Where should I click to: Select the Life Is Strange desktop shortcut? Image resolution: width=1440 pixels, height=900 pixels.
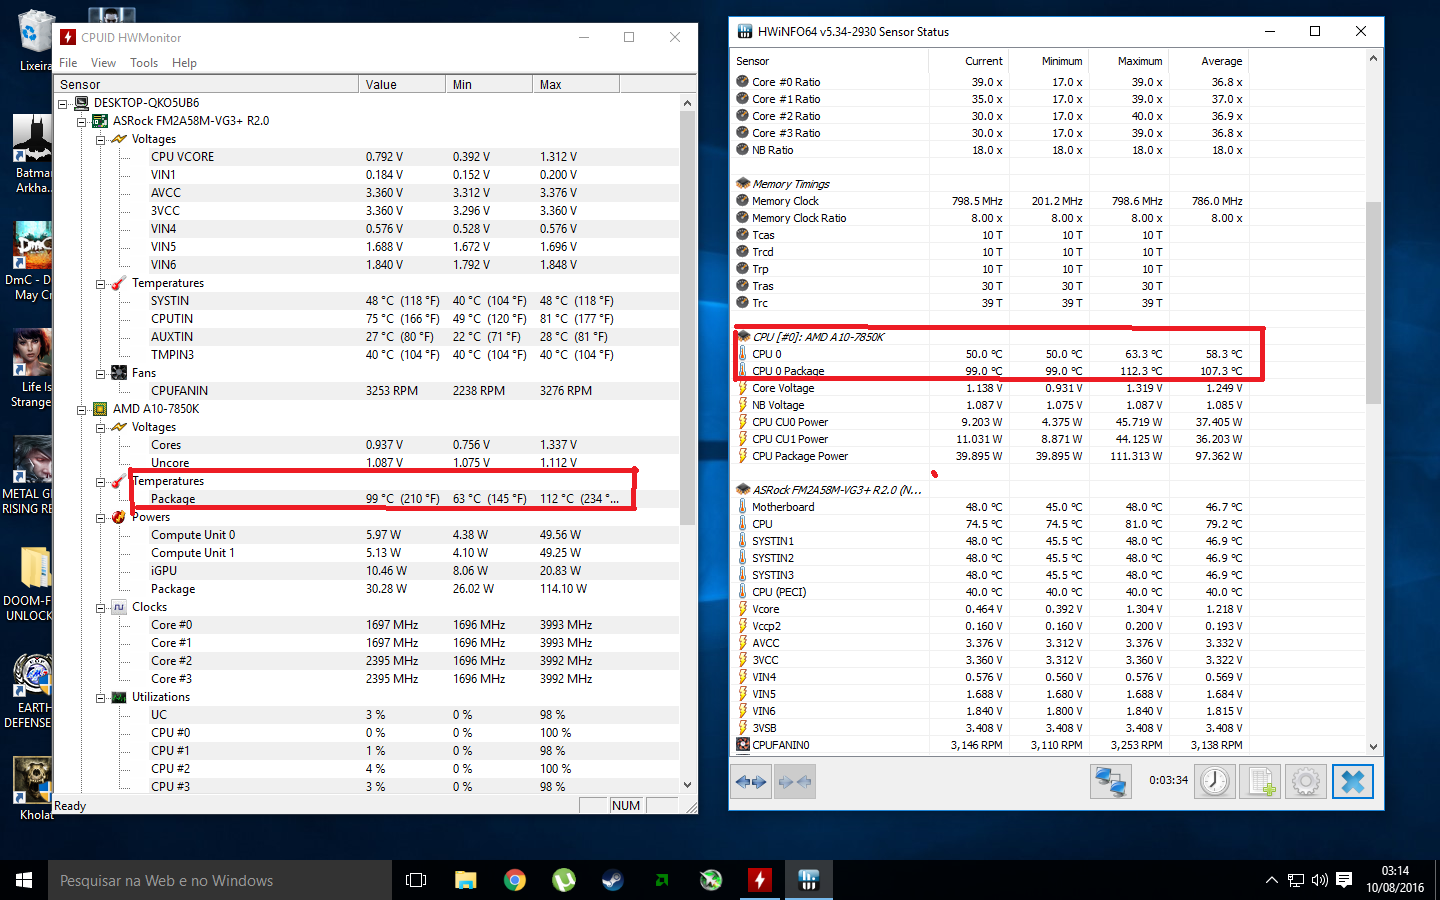pos(31,369)
